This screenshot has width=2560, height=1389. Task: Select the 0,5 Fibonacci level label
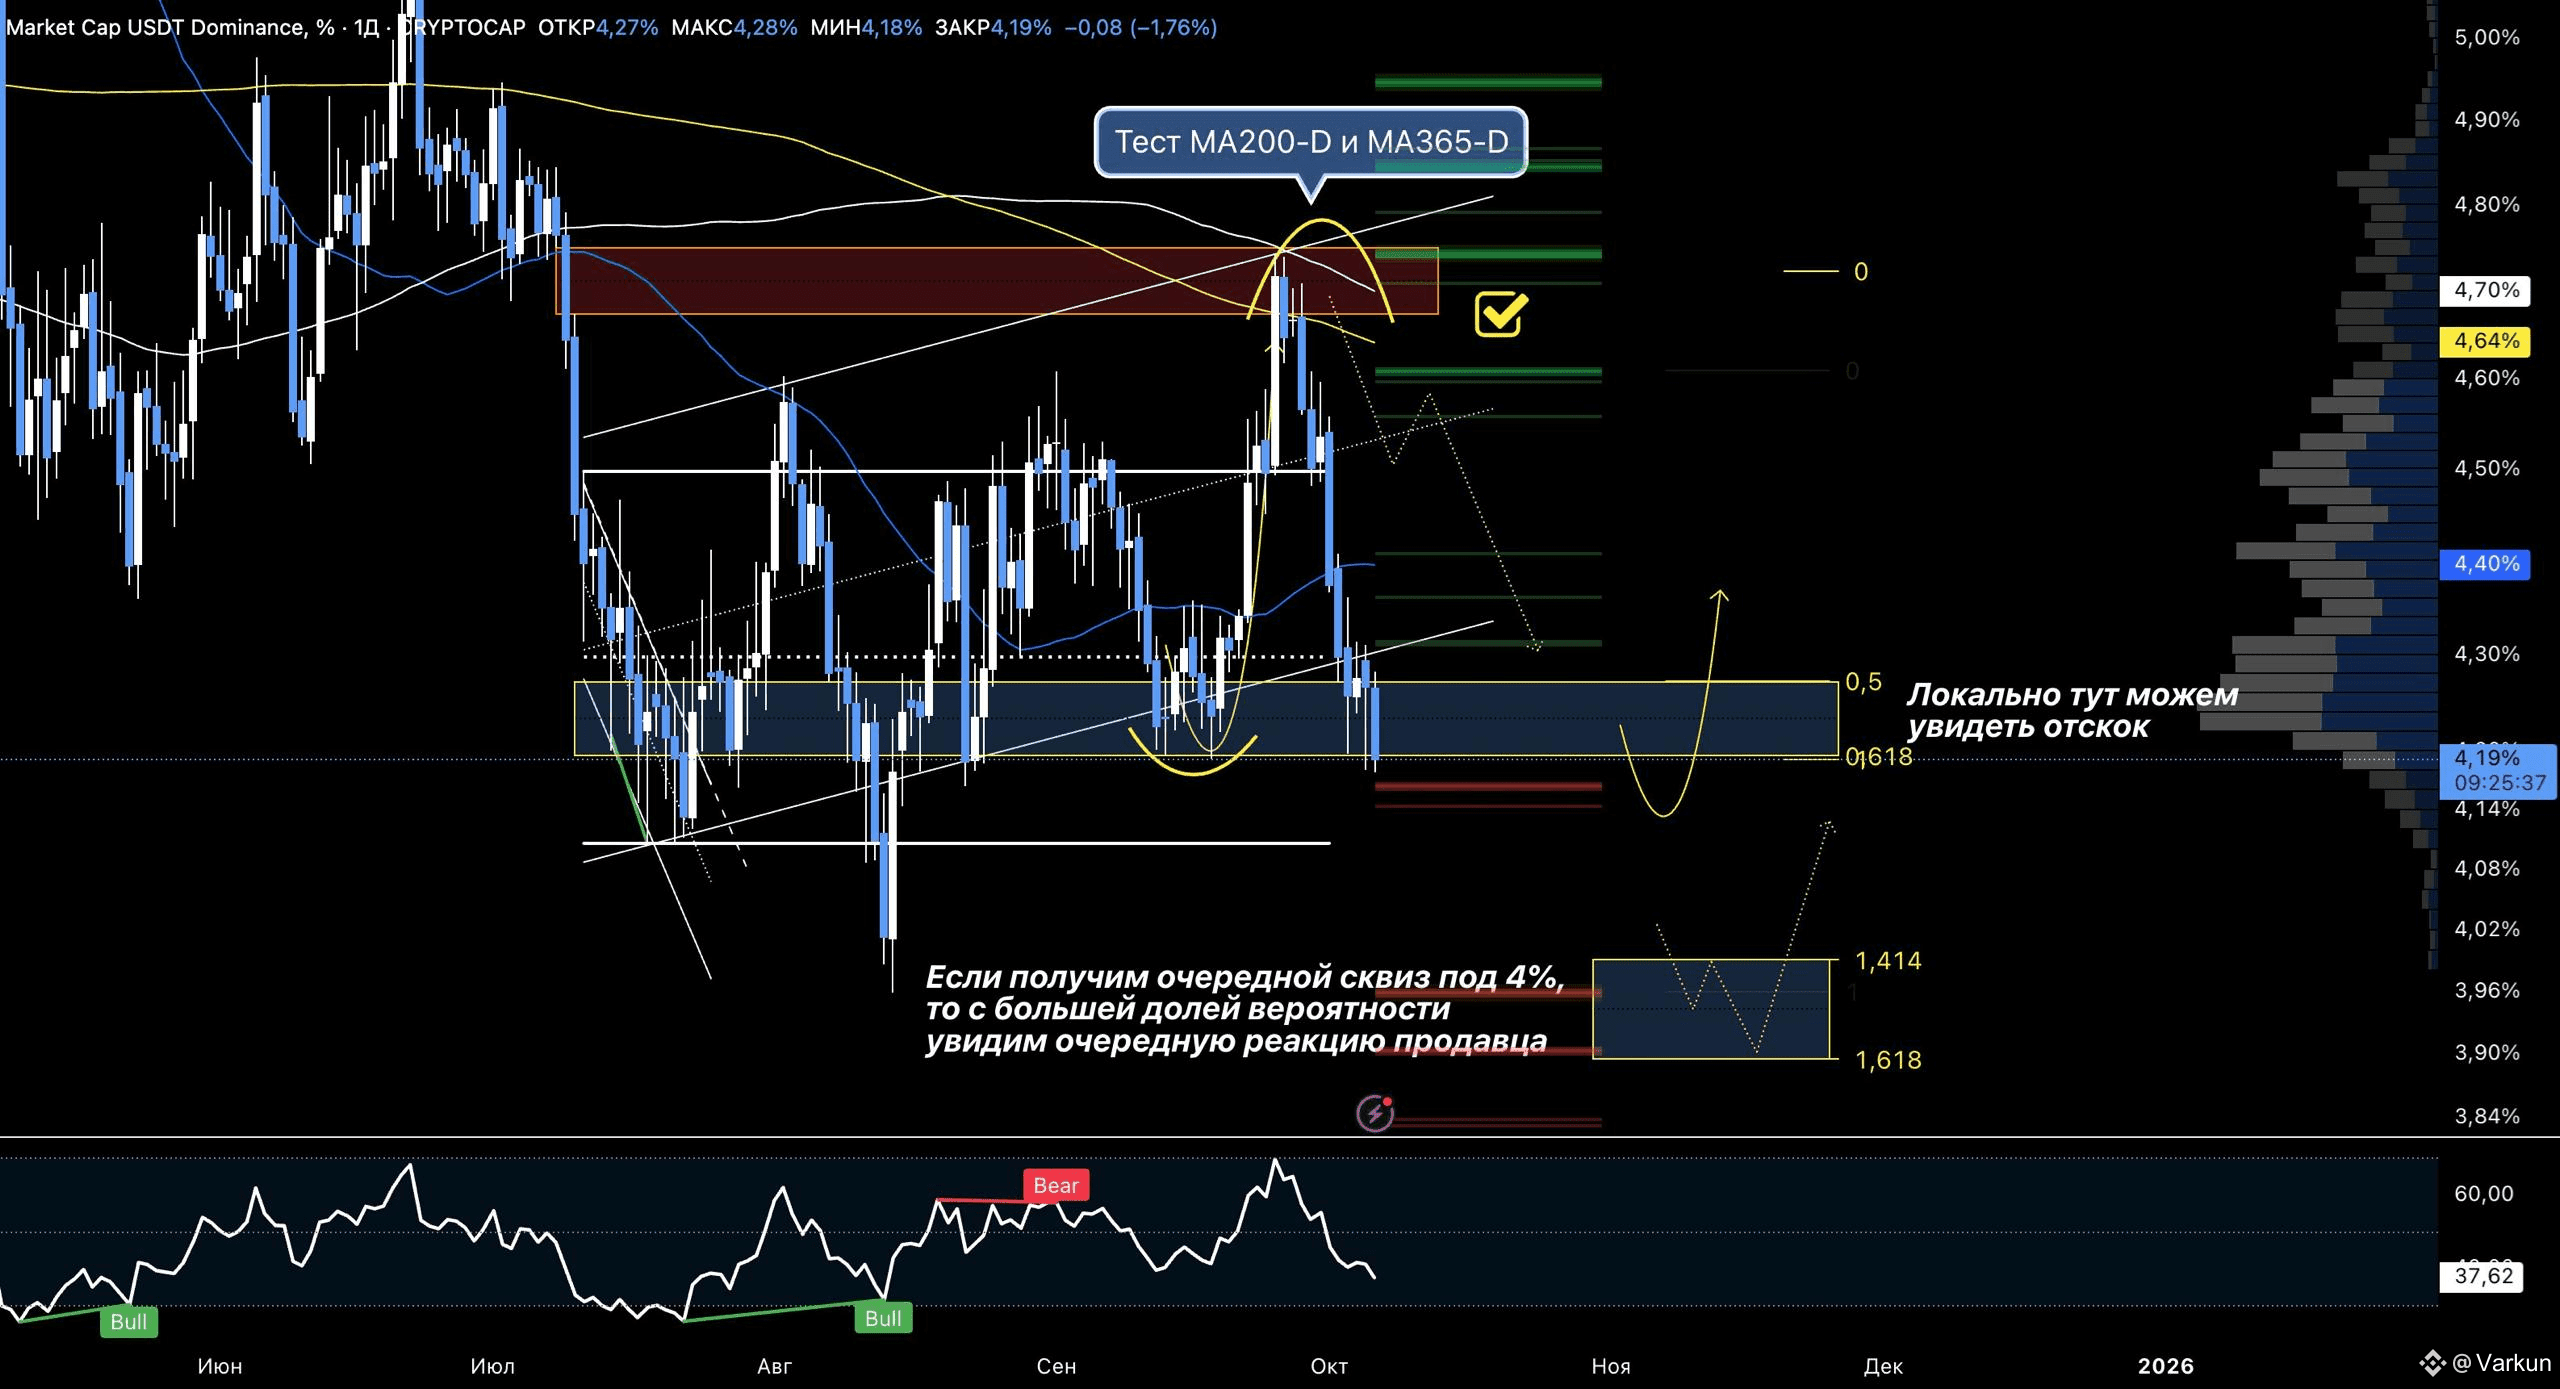(x=1863, y=682)
